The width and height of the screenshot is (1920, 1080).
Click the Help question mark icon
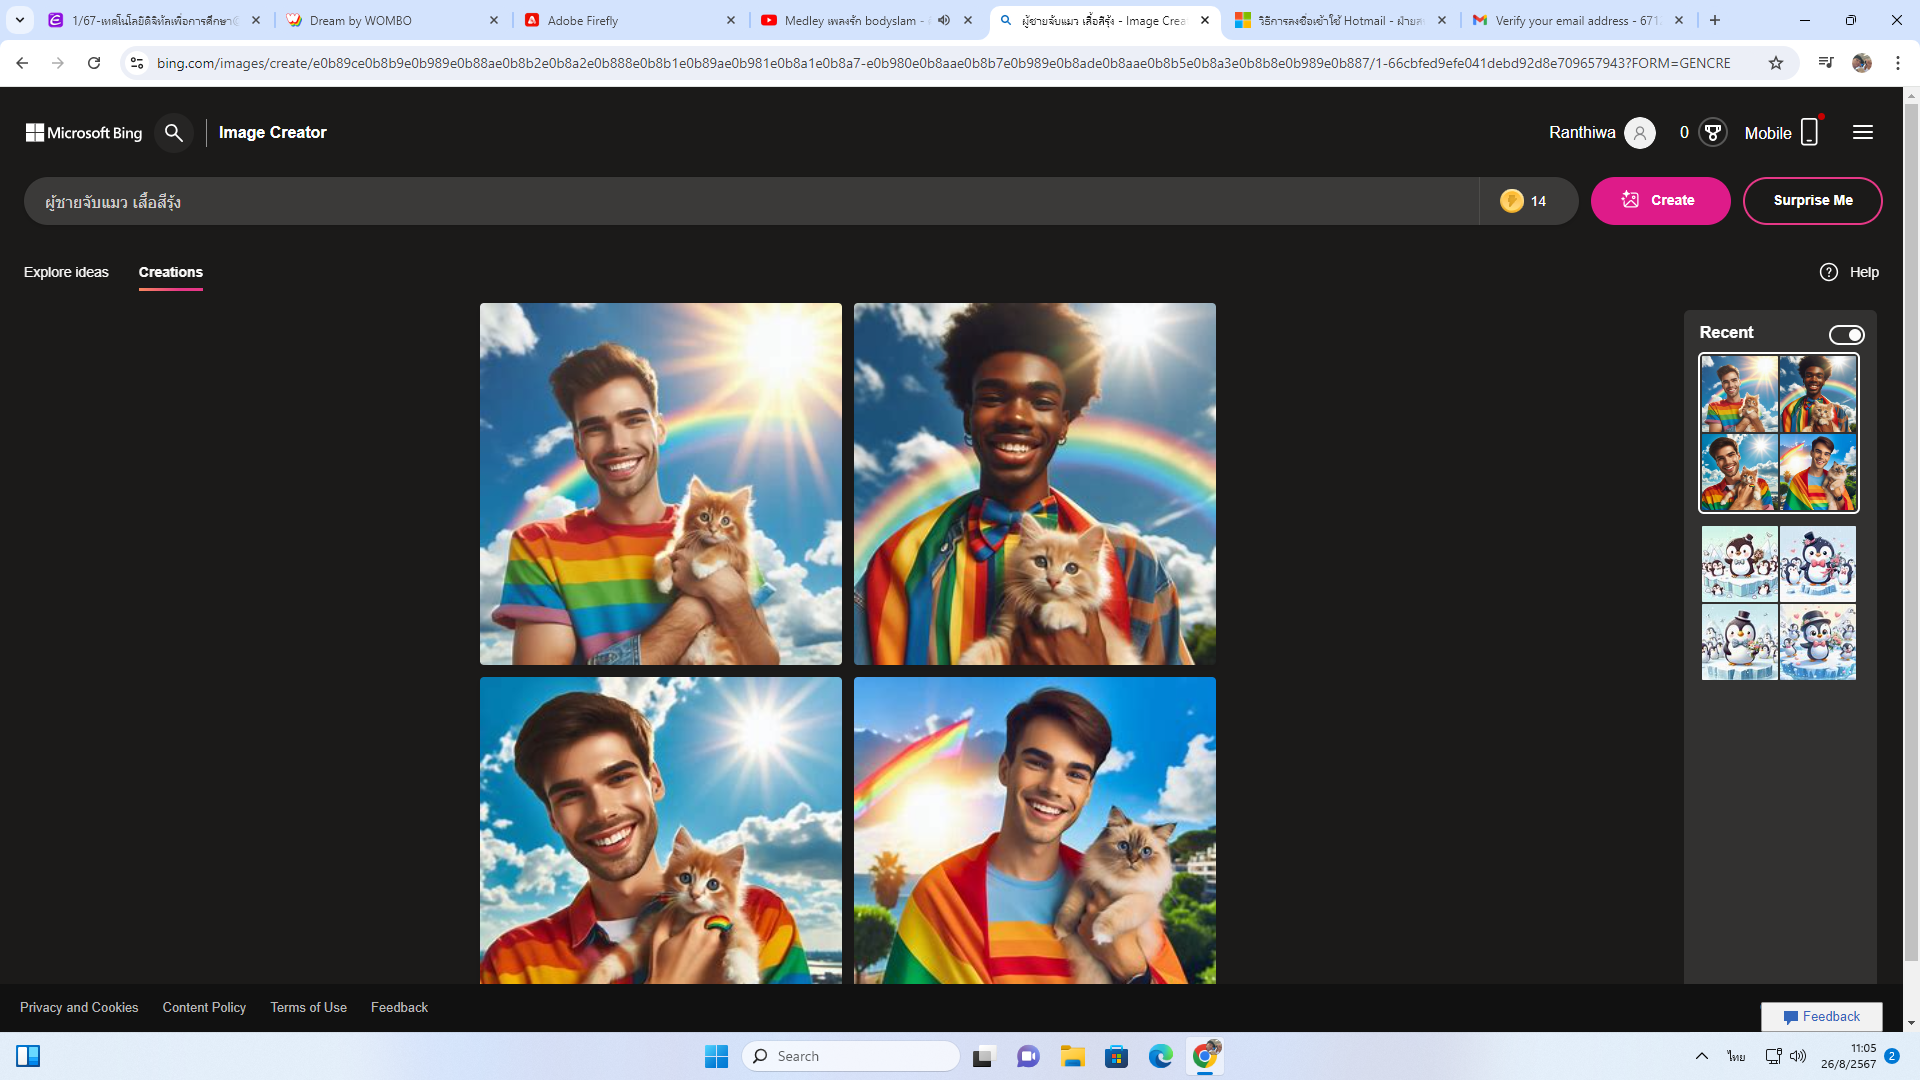(x=1828, y=272)
